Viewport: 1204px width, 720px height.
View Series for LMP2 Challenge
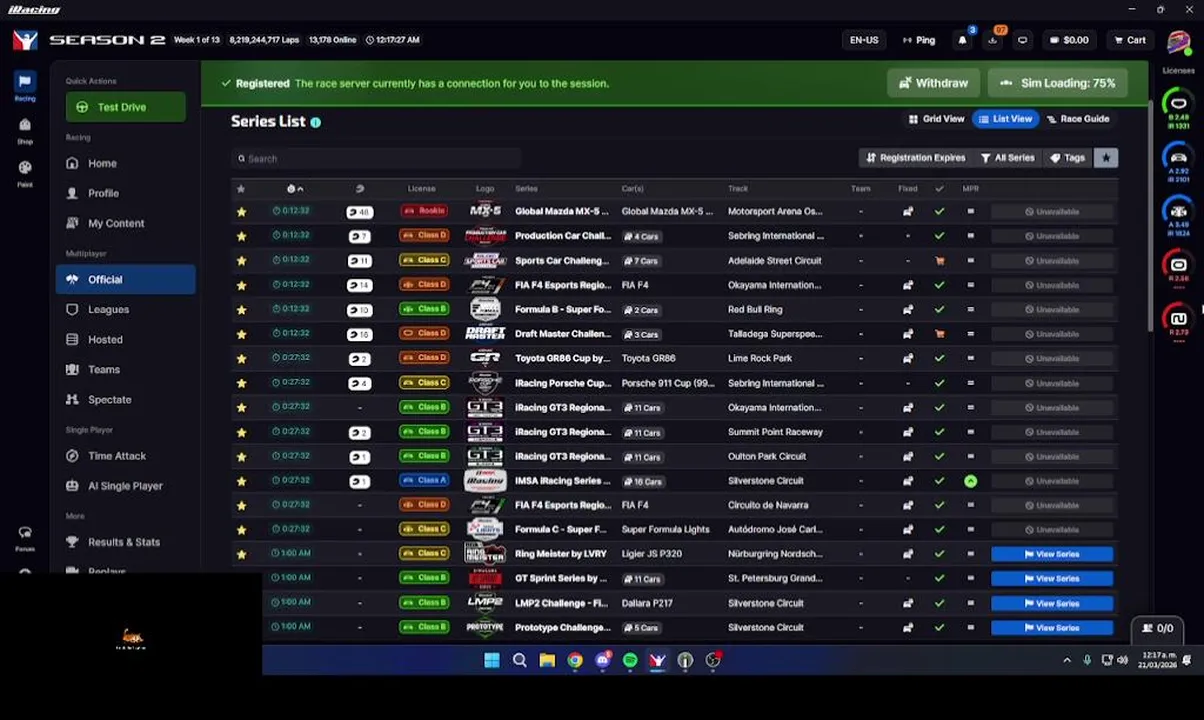tap(1051, 603)
